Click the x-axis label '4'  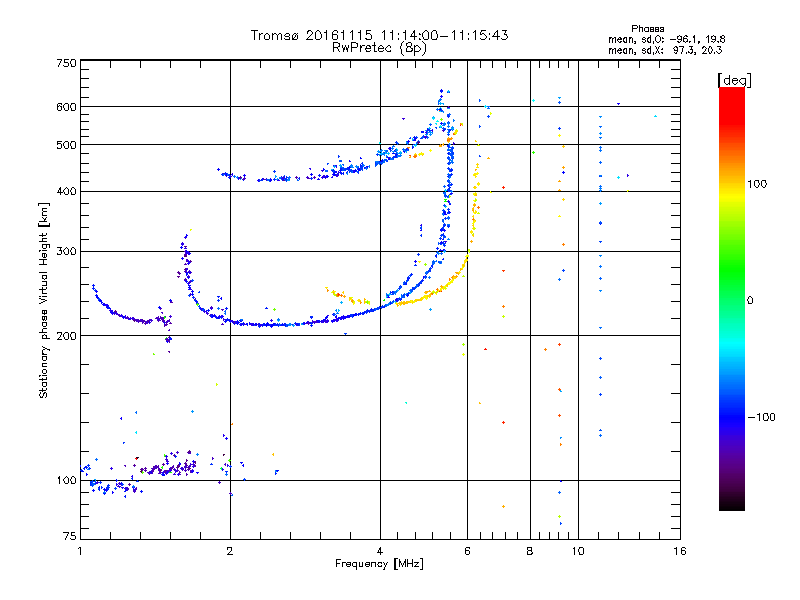(380, 551)
